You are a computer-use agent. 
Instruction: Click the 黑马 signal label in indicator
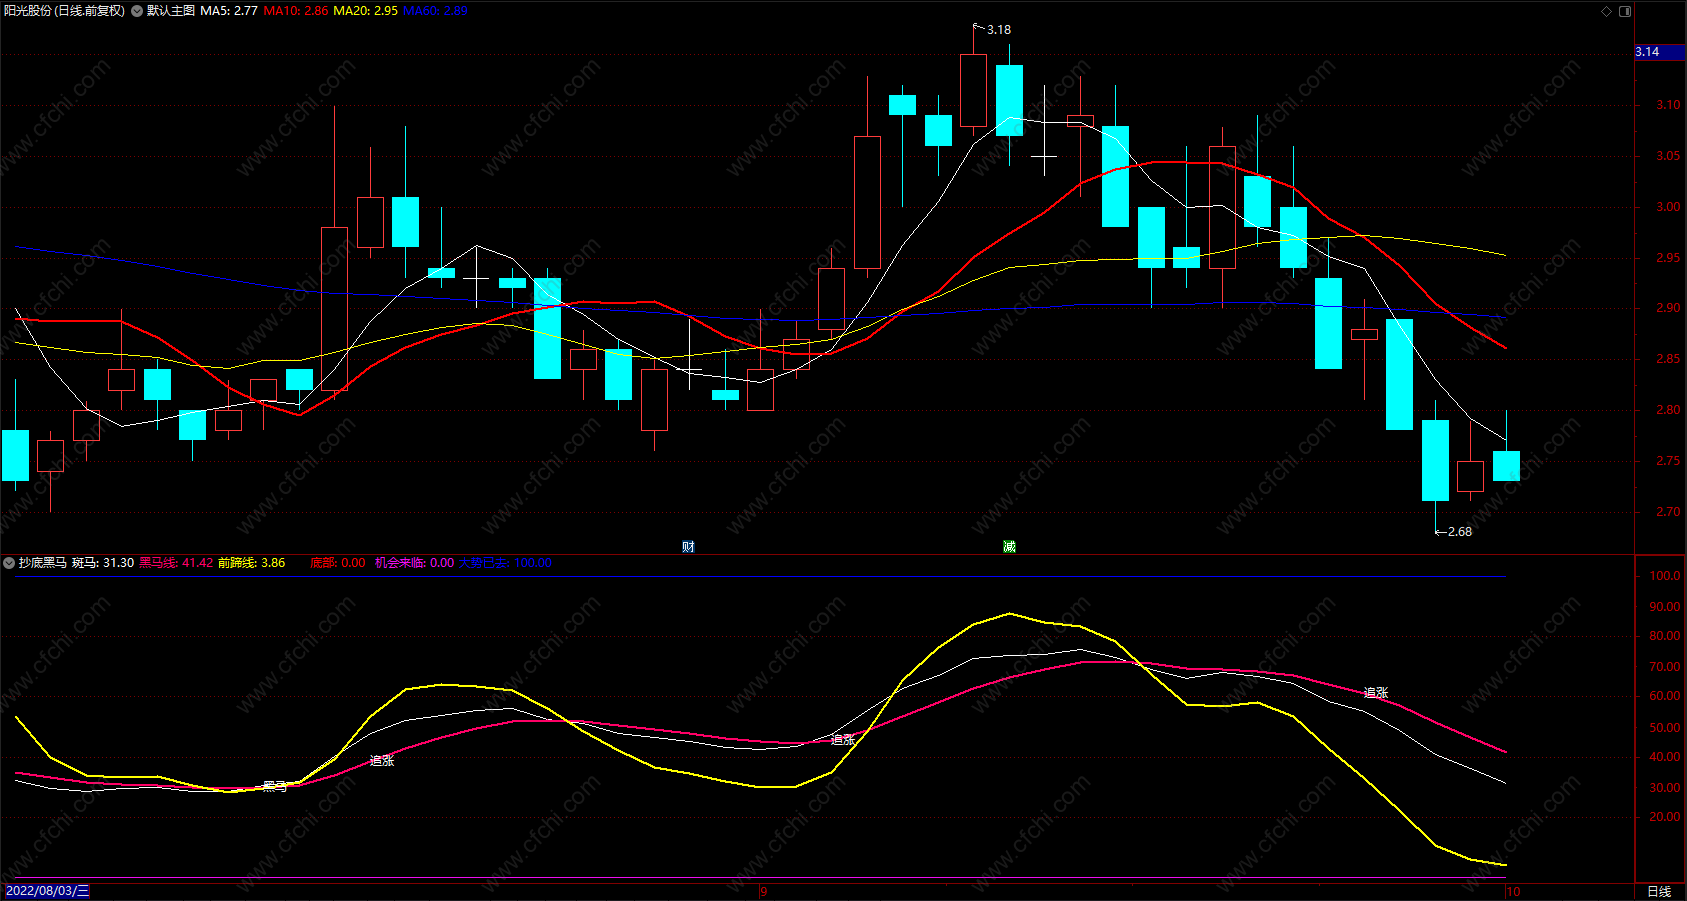tap(275, 787)
